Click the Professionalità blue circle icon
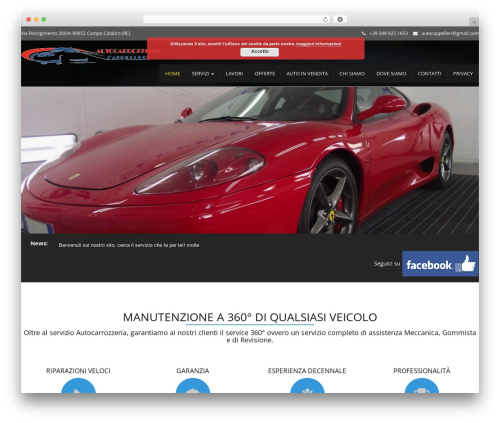 click(x=422, y=386)
